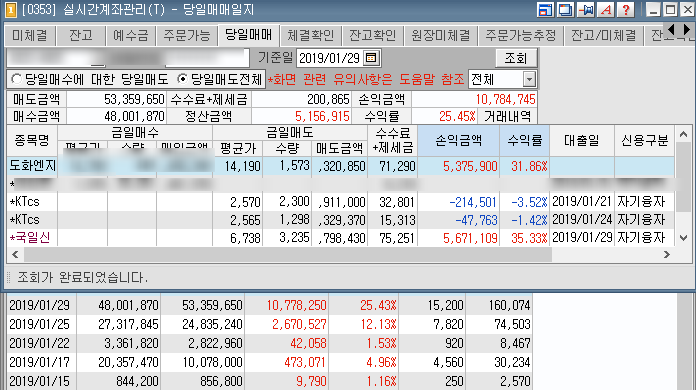This screenshot has height=390, width=696.
Task: Select the 당일매매 tab
Action: click(249, 35)
